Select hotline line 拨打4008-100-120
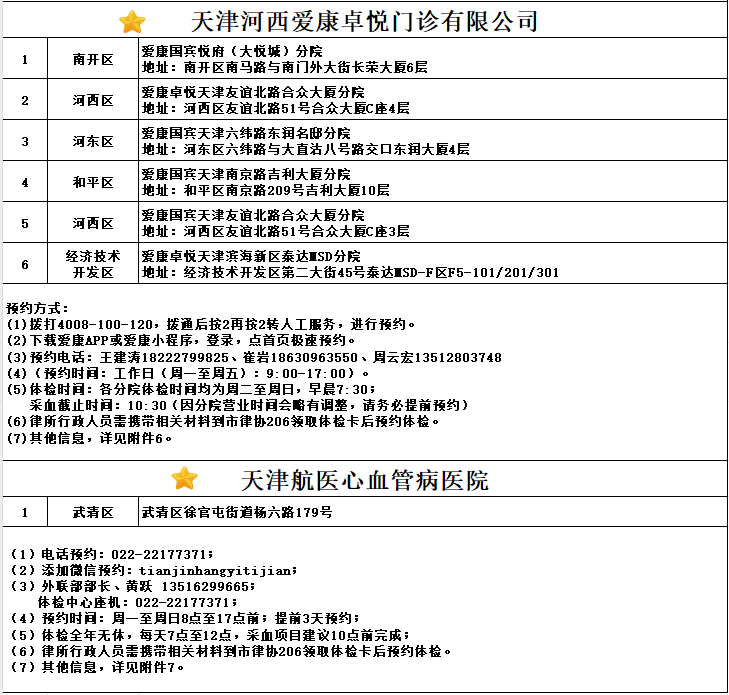 click(x=211, y=324)
